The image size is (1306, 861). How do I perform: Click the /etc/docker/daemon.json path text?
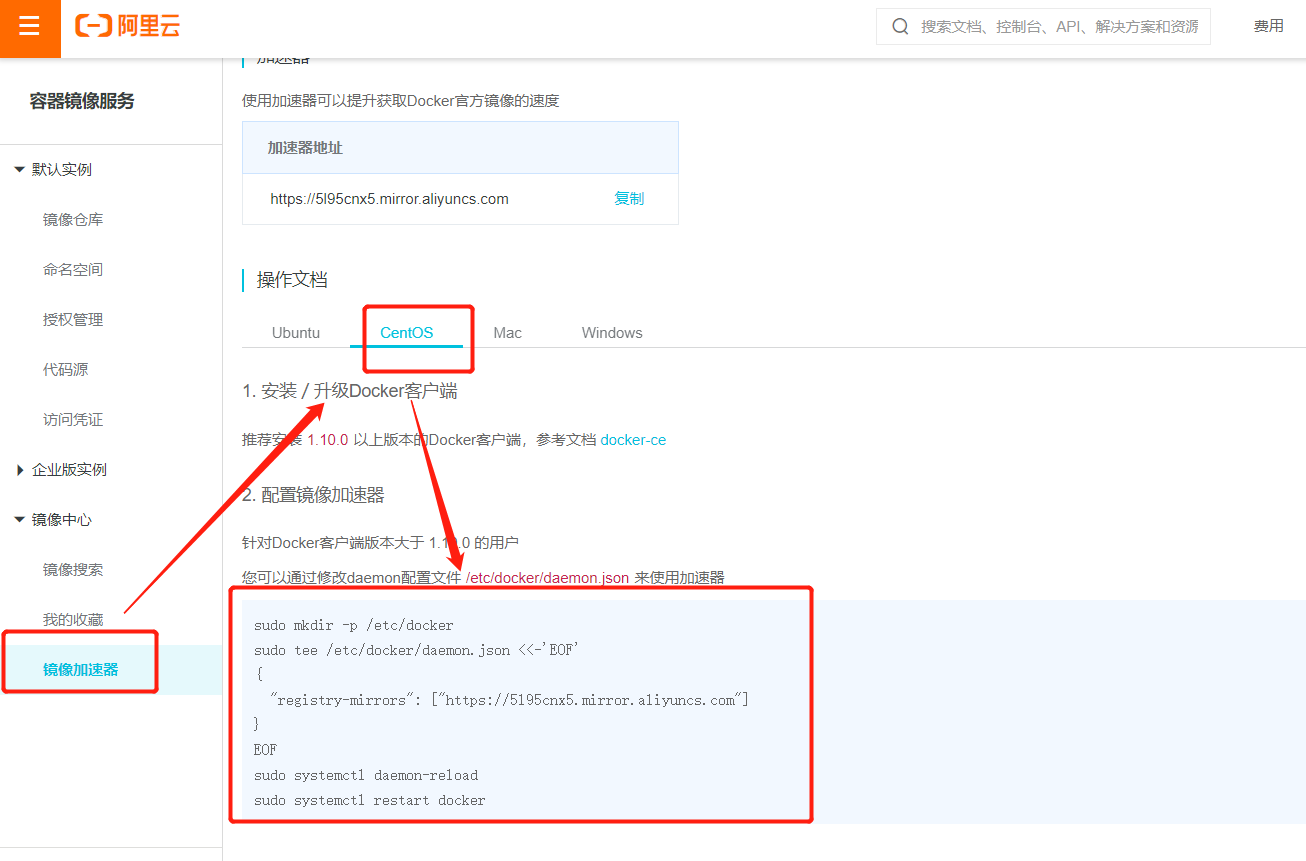coord(548,578)
